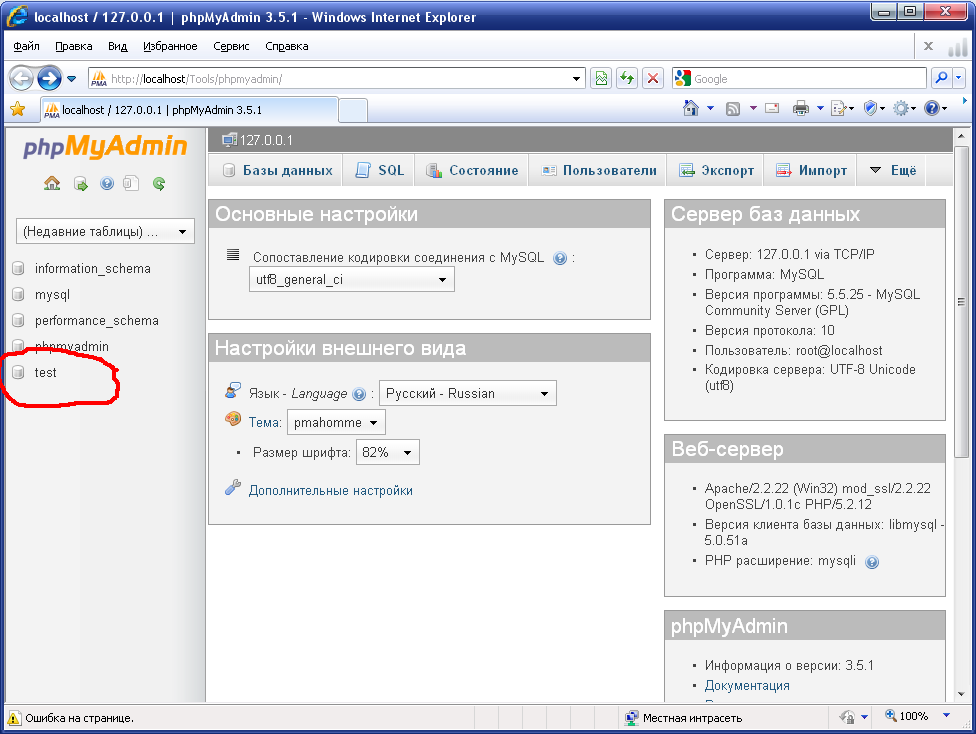Viewport: 976px width, 734px height.
Task: Click the IE Help question mark icon
Action: tap(931, 108)
